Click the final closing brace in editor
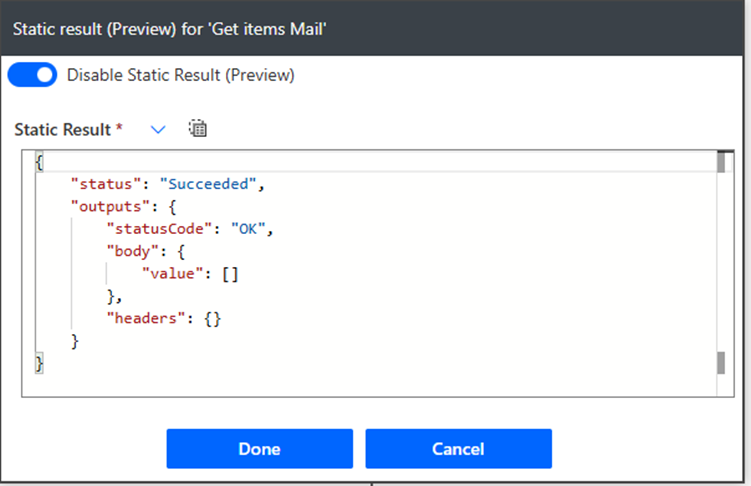The width and height of the screenshot is (751, 486). click(39, 363)
